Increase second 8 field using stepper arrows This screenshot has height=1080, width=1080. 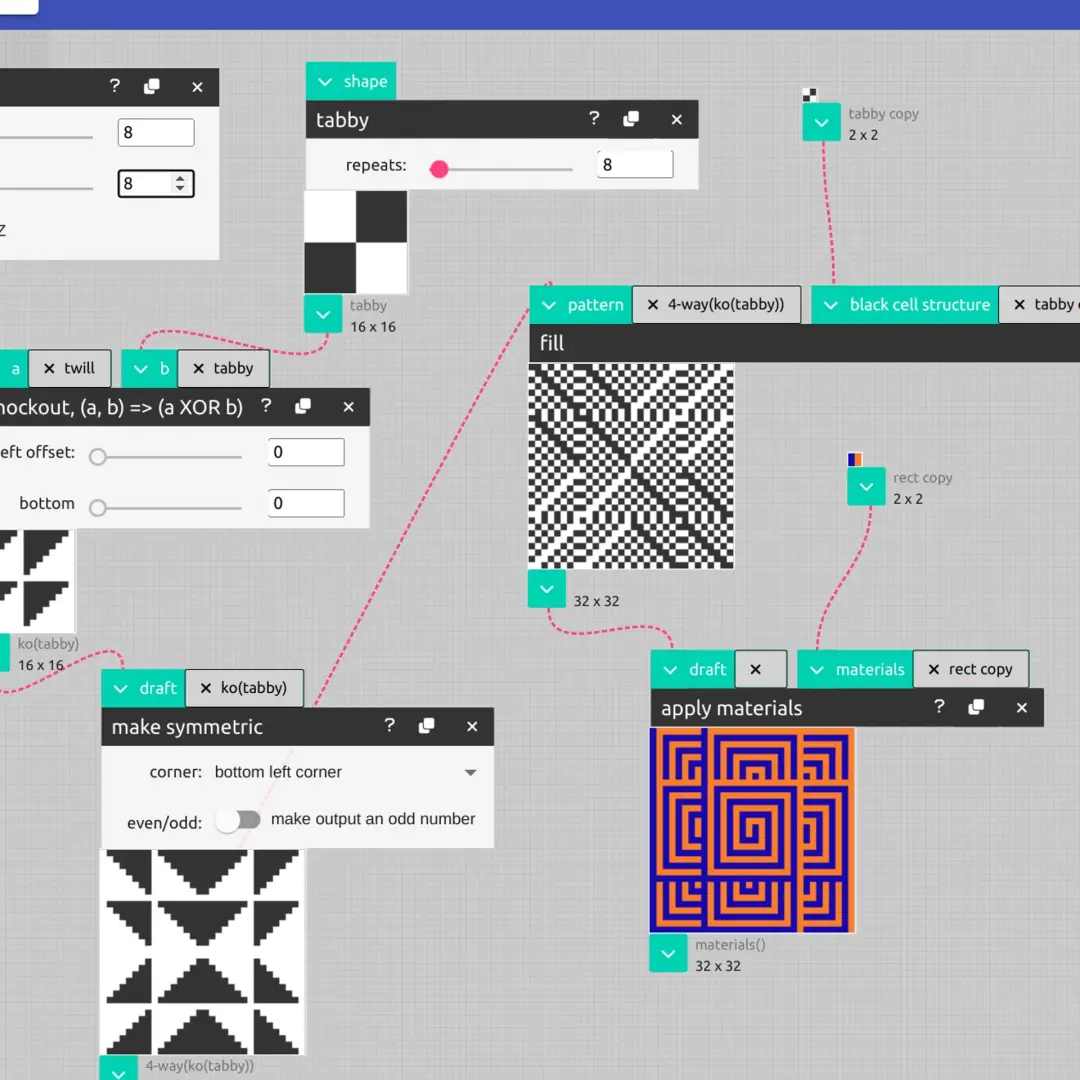tap(180, 178)
